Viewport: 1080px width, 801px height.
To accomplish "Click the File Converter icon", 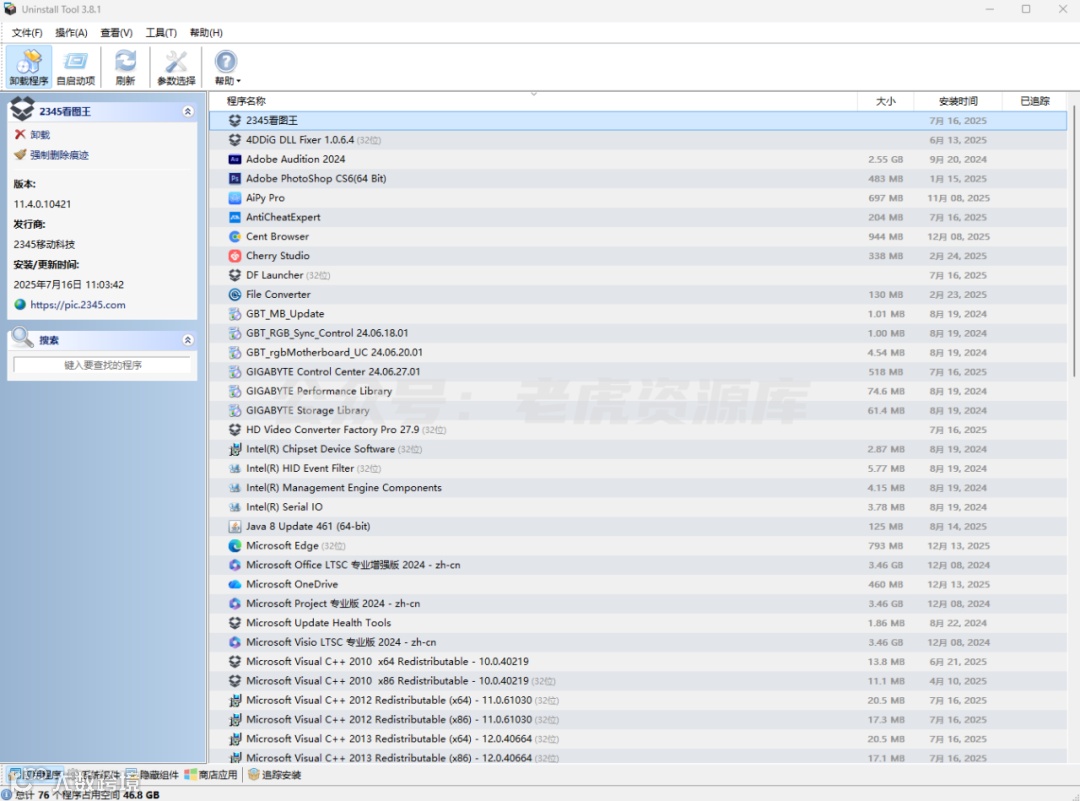I will click(x=235, y=294).
